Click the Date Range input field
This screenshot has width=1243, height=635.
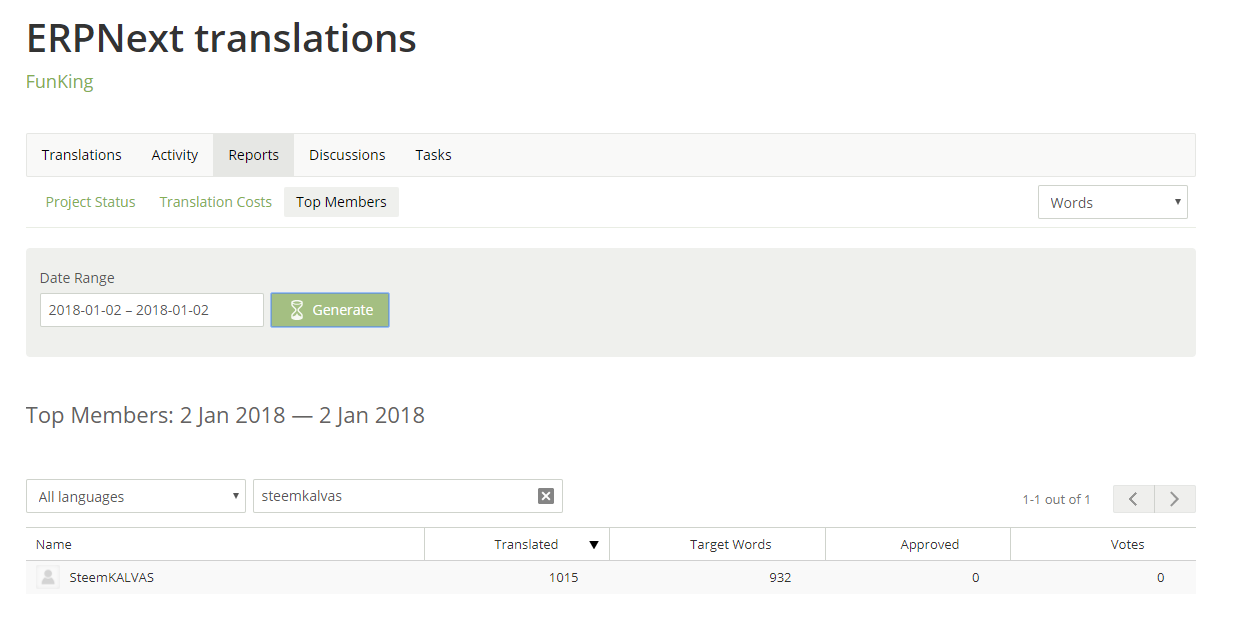tap(152, 310)
